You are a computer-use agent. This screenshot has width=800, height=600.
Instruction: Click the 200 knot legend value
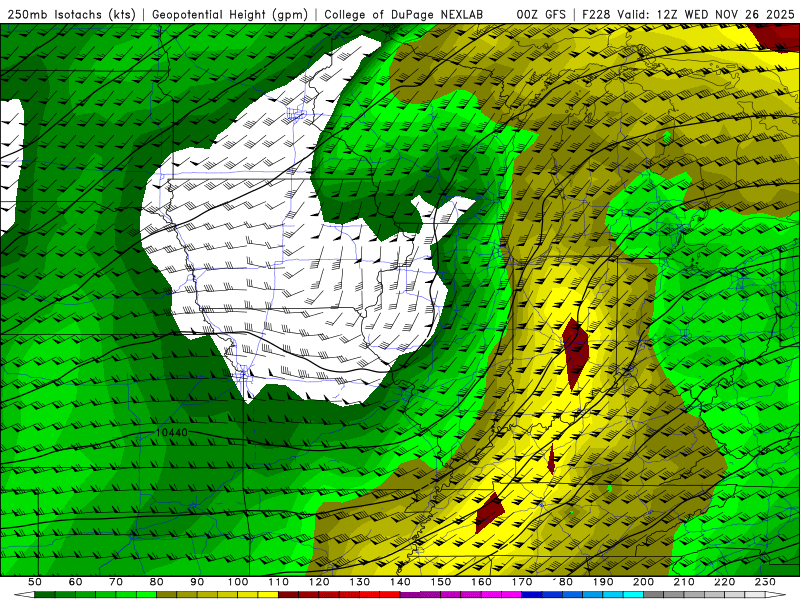[x=643, y=582]
